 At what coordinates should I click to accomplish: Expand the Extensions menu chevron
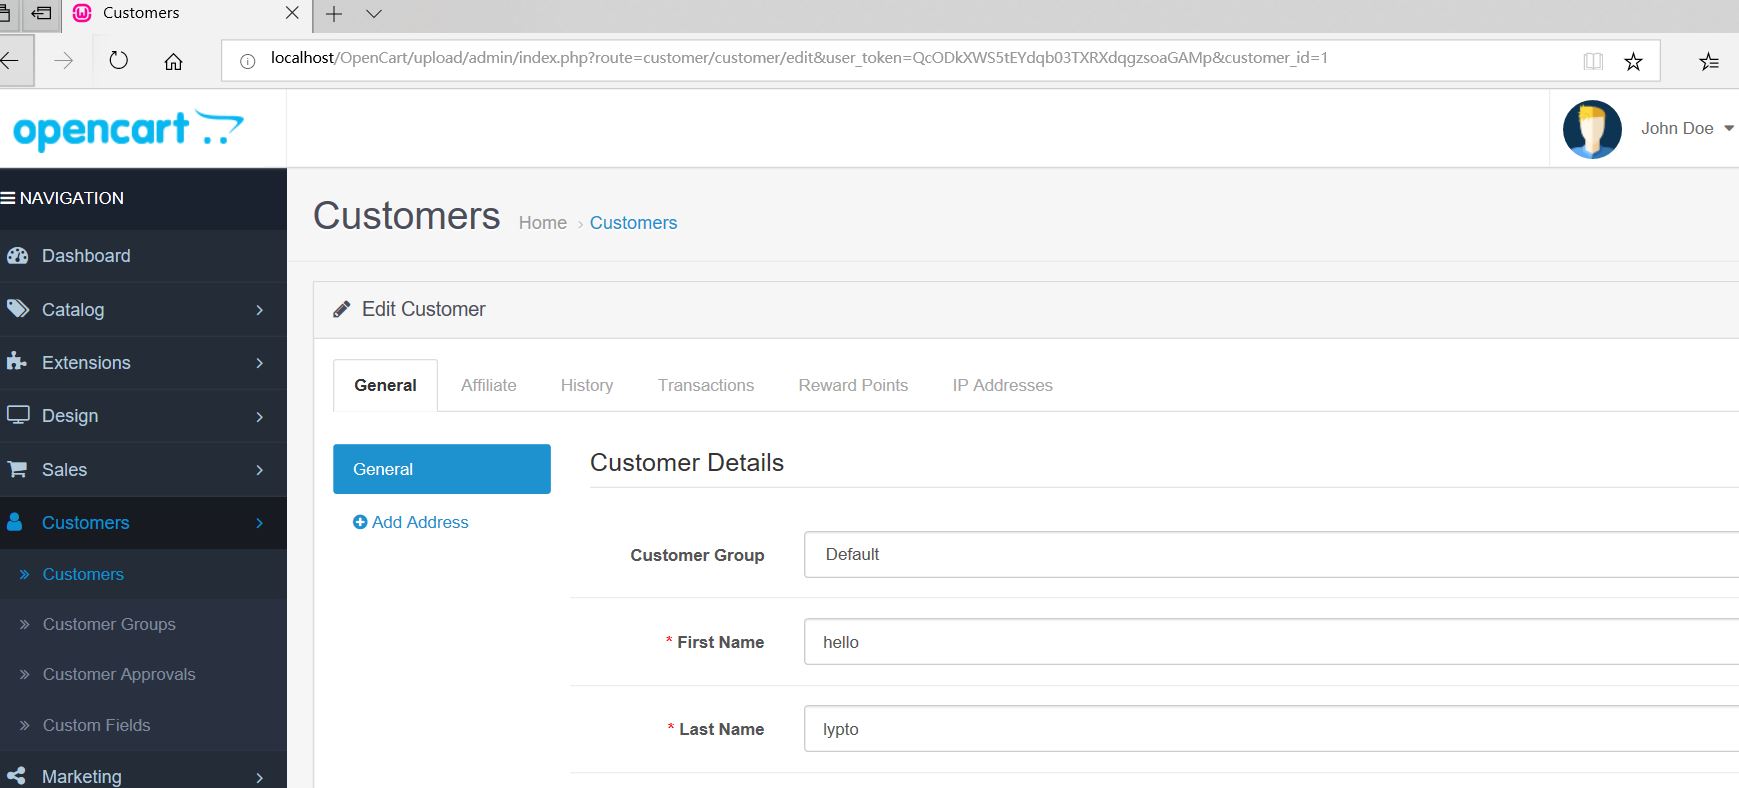pyautogui.click(x=259, y=363)
